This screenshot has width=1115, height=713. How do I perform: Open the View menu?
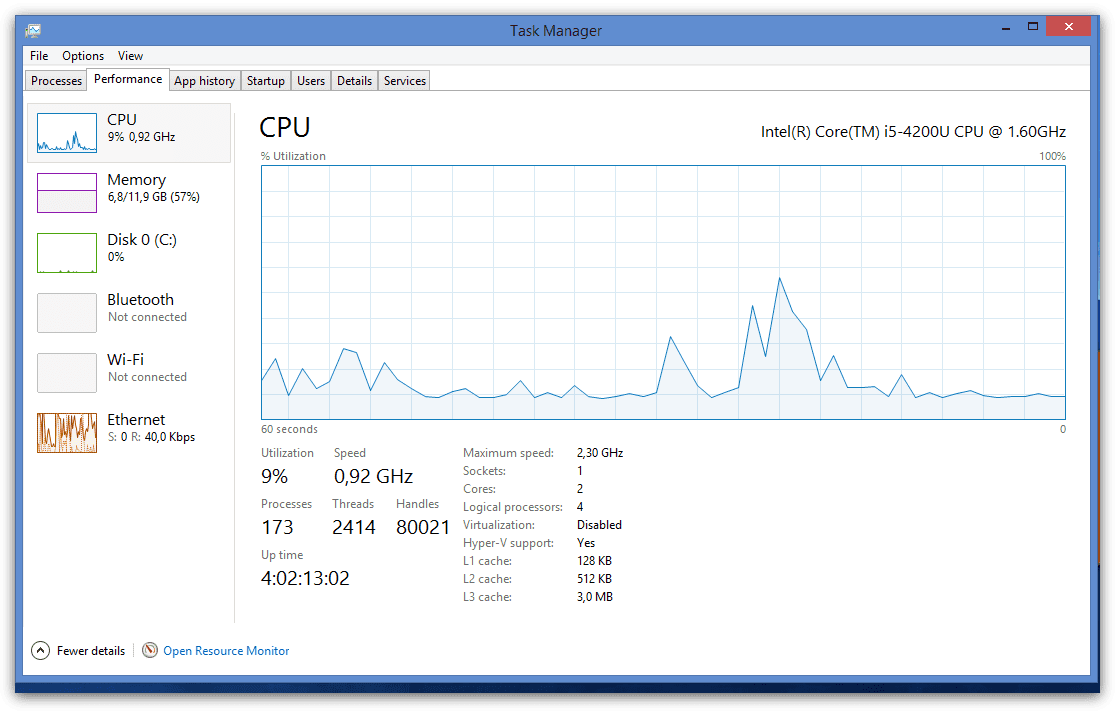pos(130,56)
